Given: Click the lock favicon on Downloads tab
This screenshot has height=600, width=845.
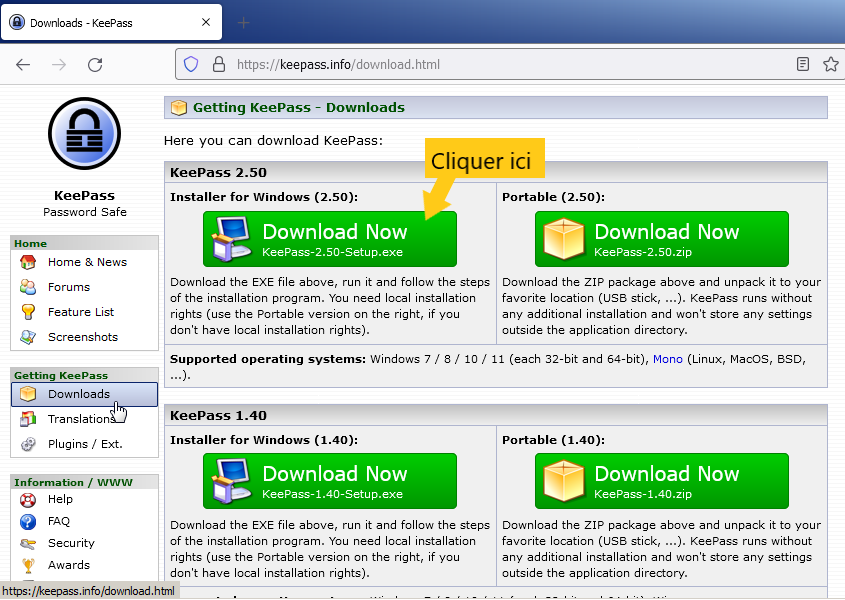Looking at the screenshot, I should click(17, 22).
